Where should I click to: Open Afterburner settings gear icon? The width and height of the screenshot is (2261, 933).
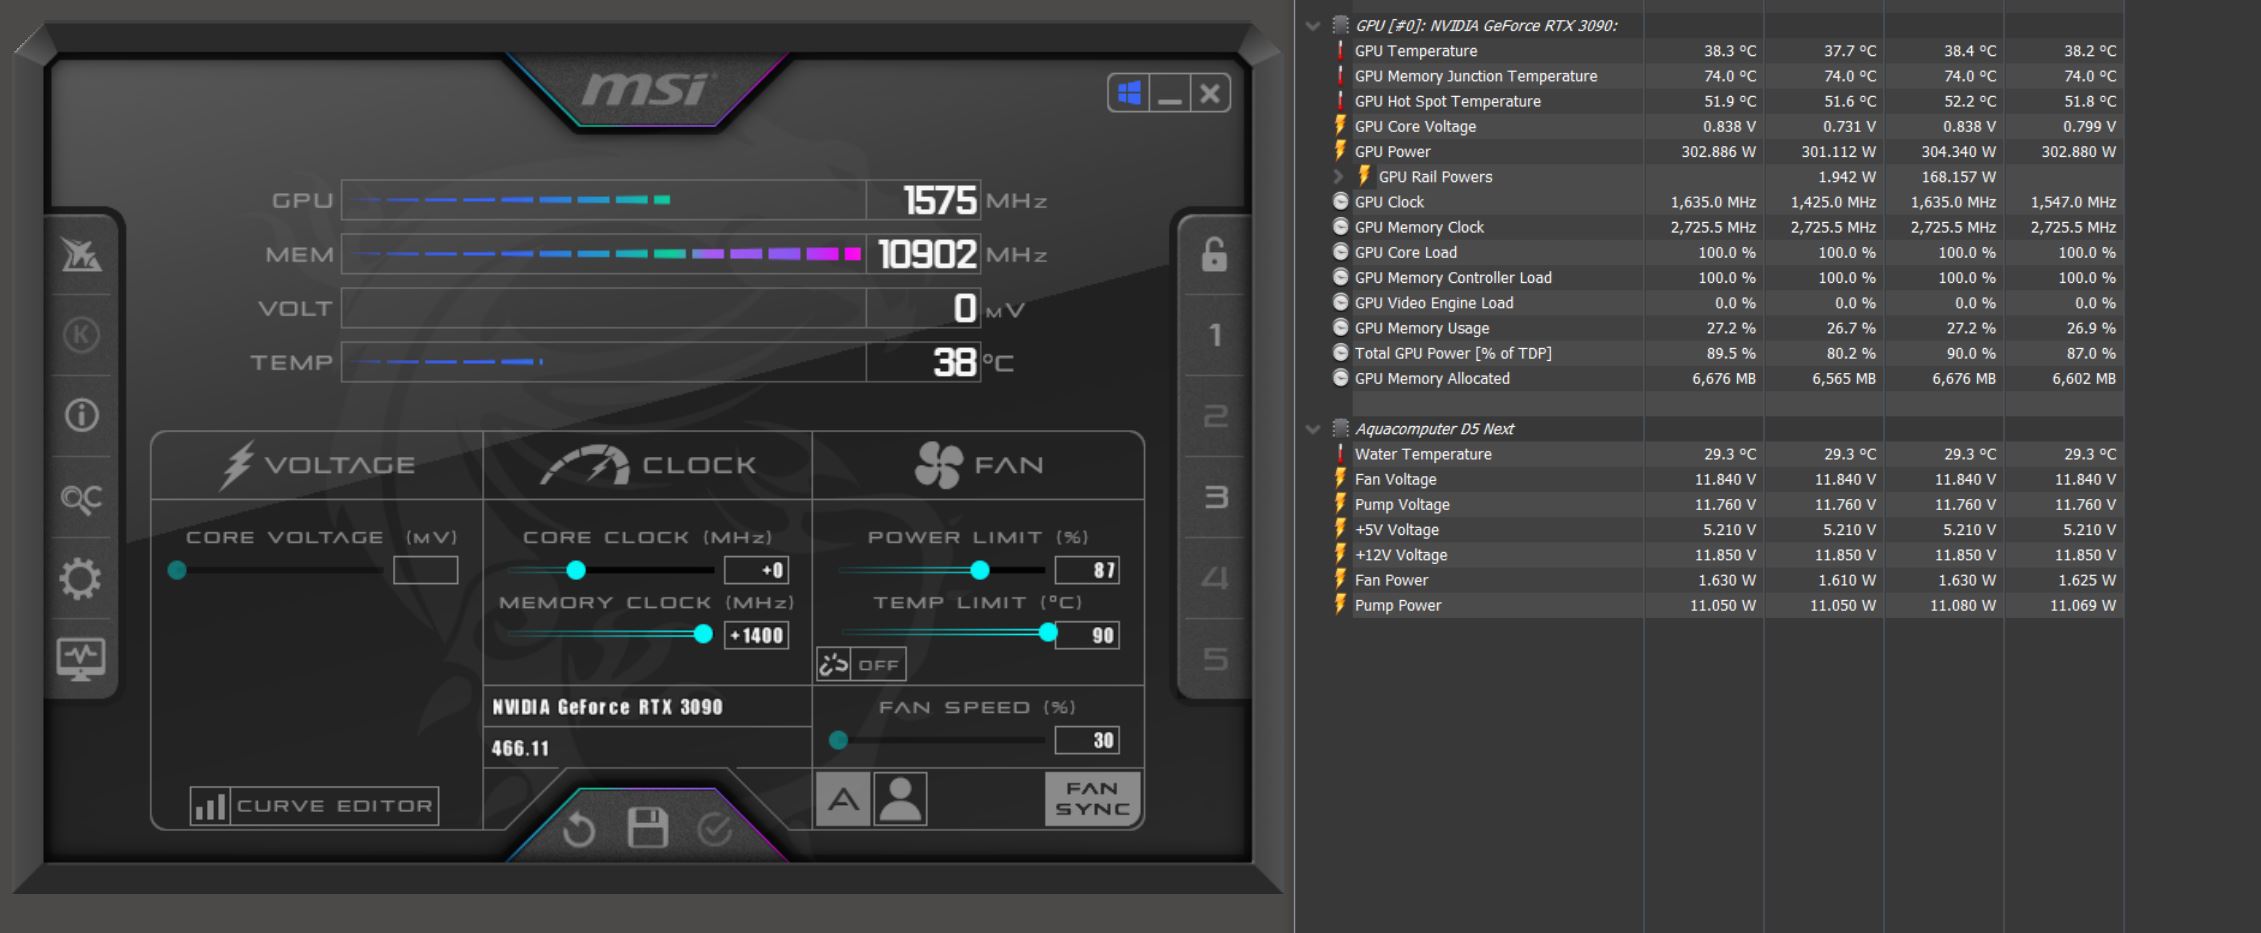pyautogui.click(x=81, y=578)
